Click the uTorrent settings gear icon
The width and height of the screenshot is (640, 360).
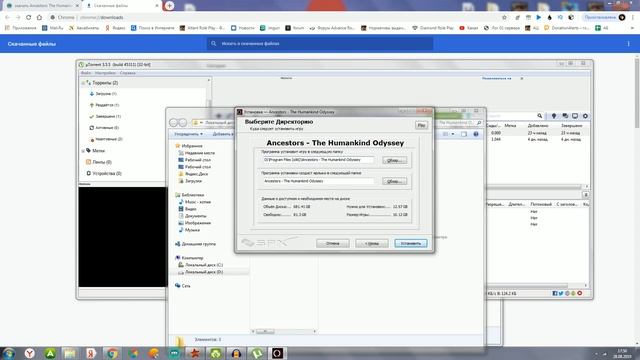point(585,116)
